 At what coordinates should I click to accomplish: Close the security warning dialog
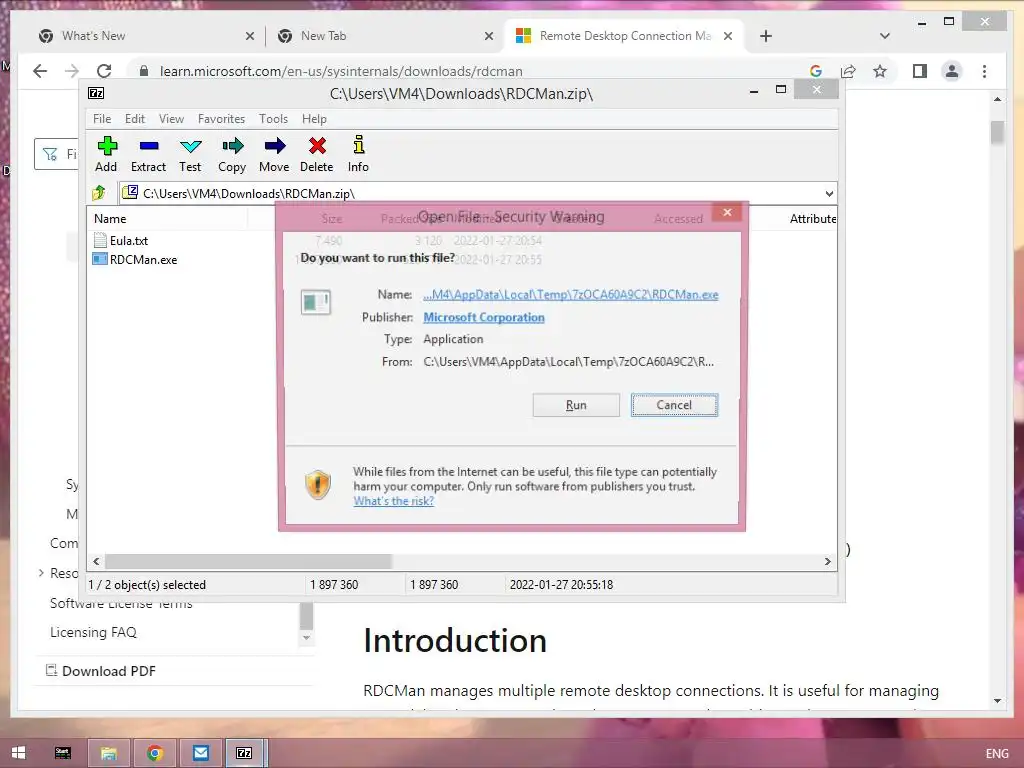pos(727,212)
